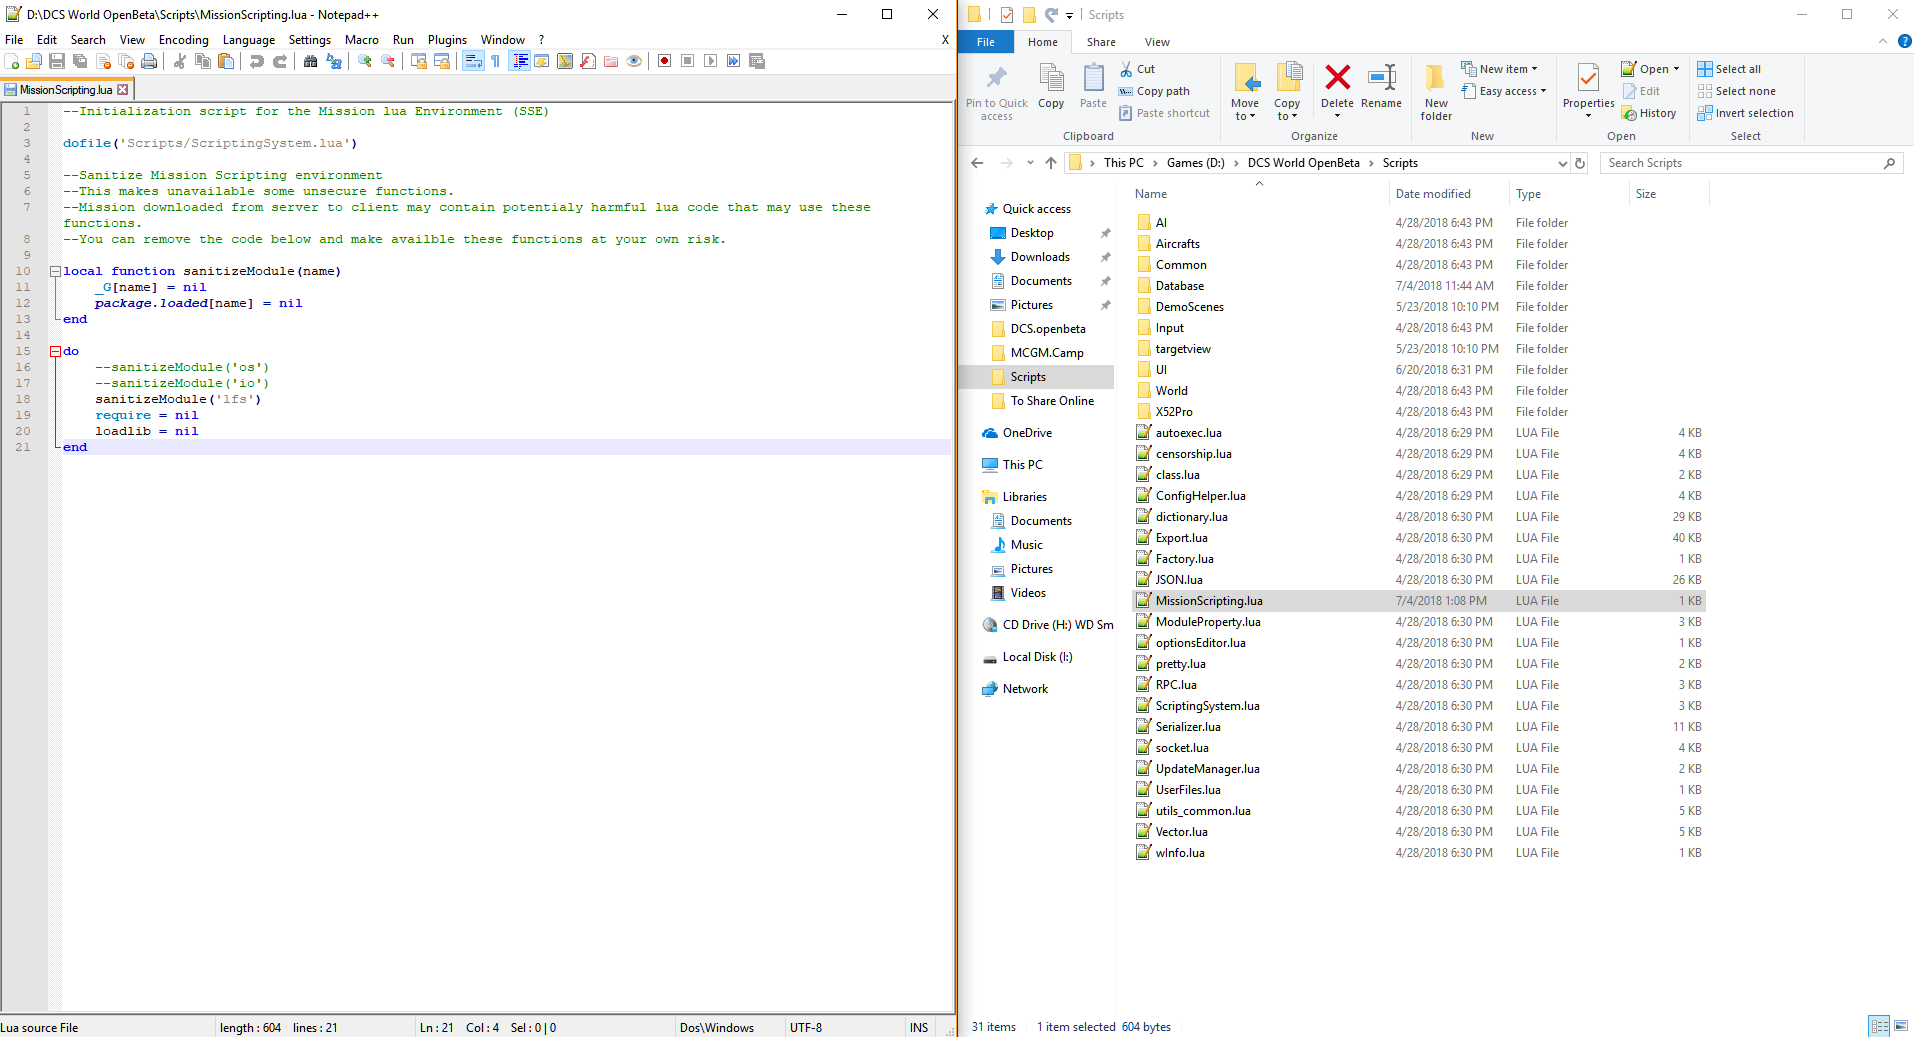Click the Save All toolbar icon
The height and width of the screenshot is (1037, 1914).
coord(80,61)
